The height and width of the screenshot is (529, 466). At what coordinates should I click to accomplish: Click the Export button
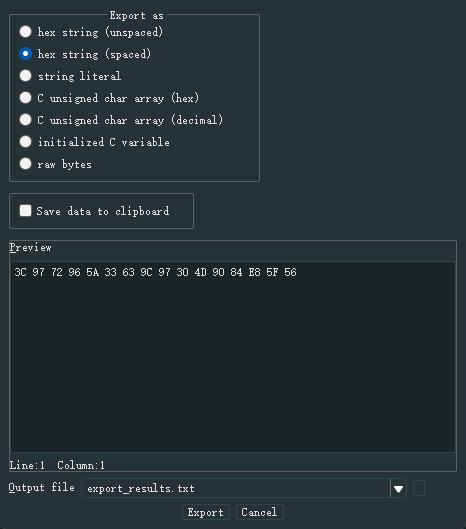pos(206,512)
